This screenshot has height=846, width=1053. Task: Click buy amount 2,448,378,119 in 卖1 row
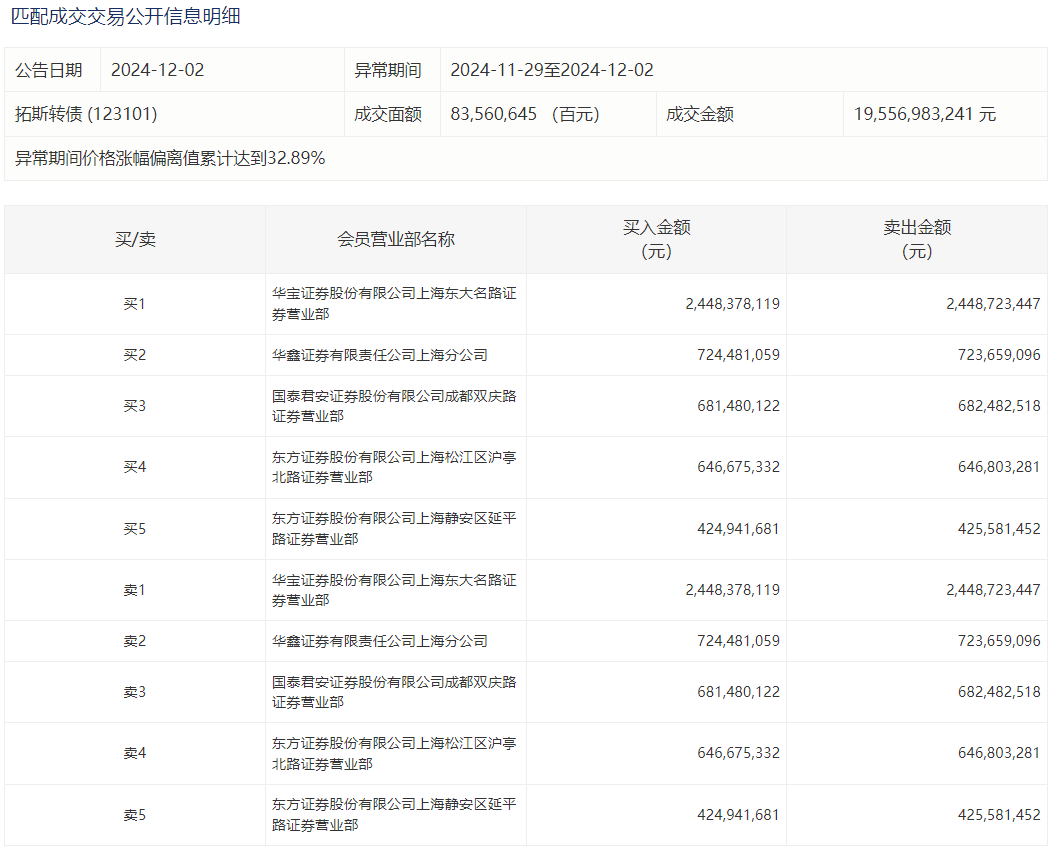(x=733, y=590)
